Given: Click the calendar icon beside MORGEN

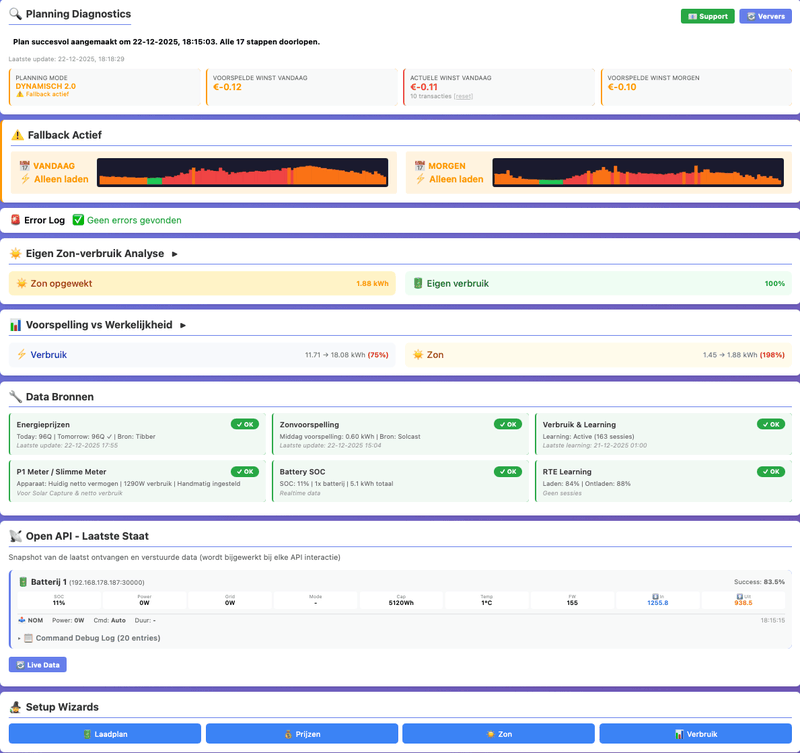Looking at the screenshot, I should click(x=420, y=166).
